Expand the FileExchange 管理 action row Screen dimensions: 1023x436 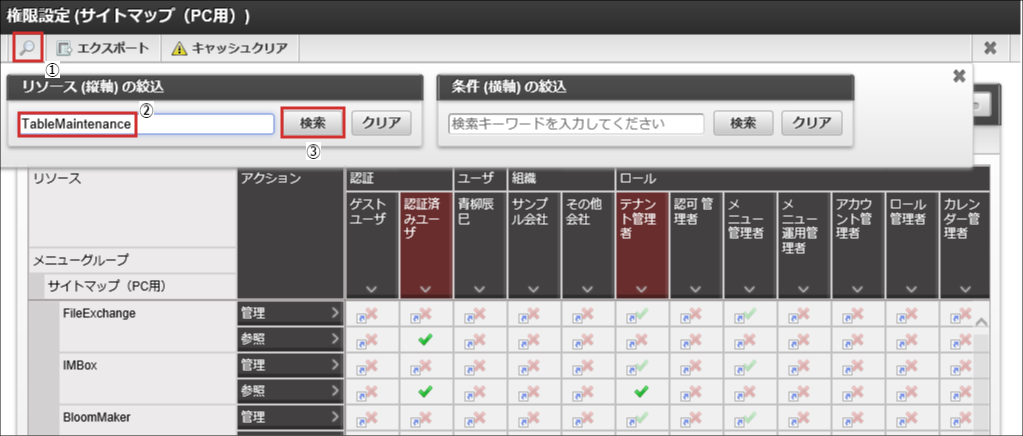[x=290, y=314]
